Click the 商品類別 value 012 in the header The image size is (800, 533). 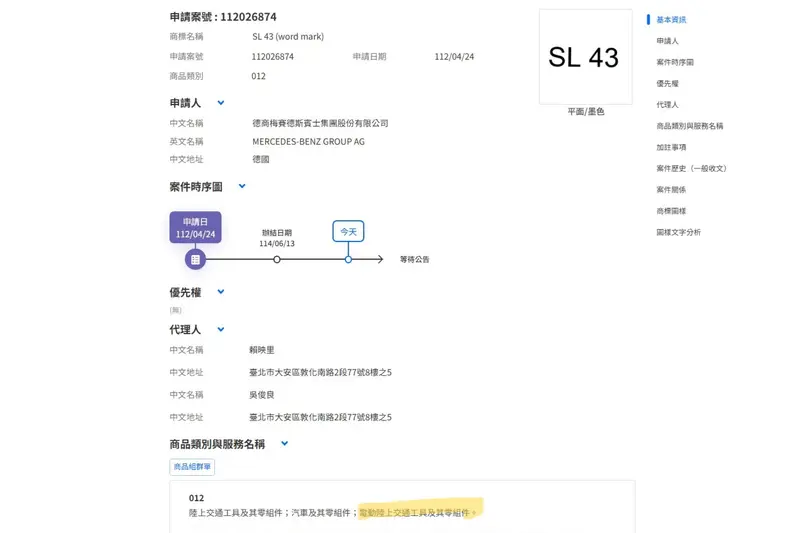coord(258,76)
